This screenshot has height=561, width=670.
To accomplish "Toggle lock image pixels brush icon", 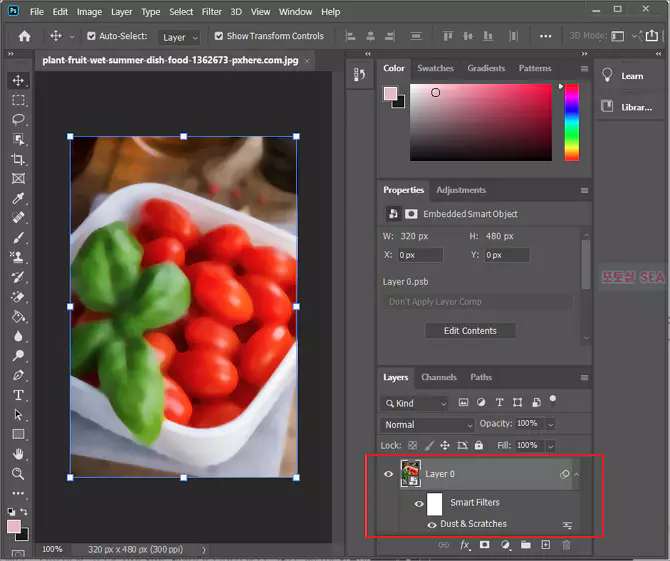I will pyautogui.click(x=429, y=446).
